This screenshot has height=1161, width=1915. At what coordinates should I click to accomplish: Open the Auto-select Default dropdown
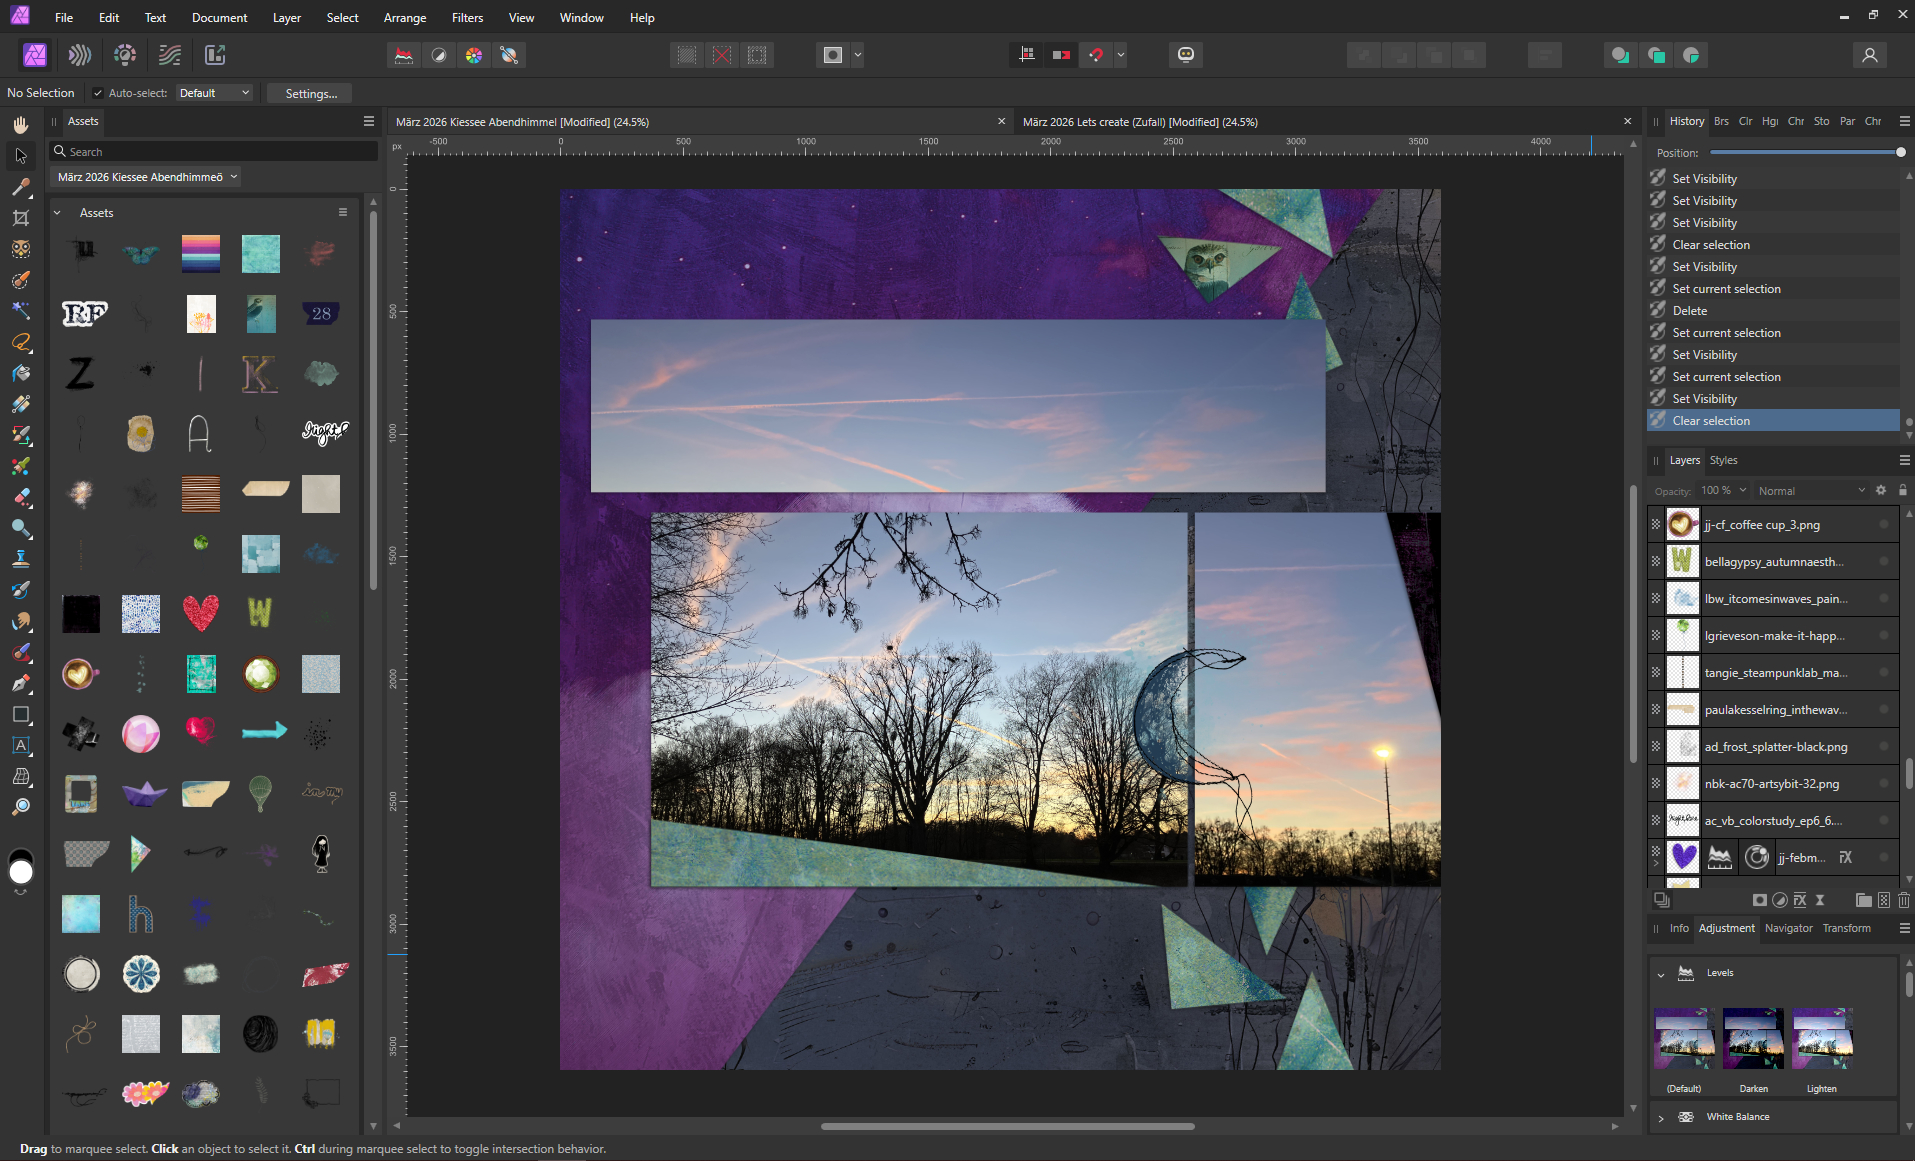[214, 93]
